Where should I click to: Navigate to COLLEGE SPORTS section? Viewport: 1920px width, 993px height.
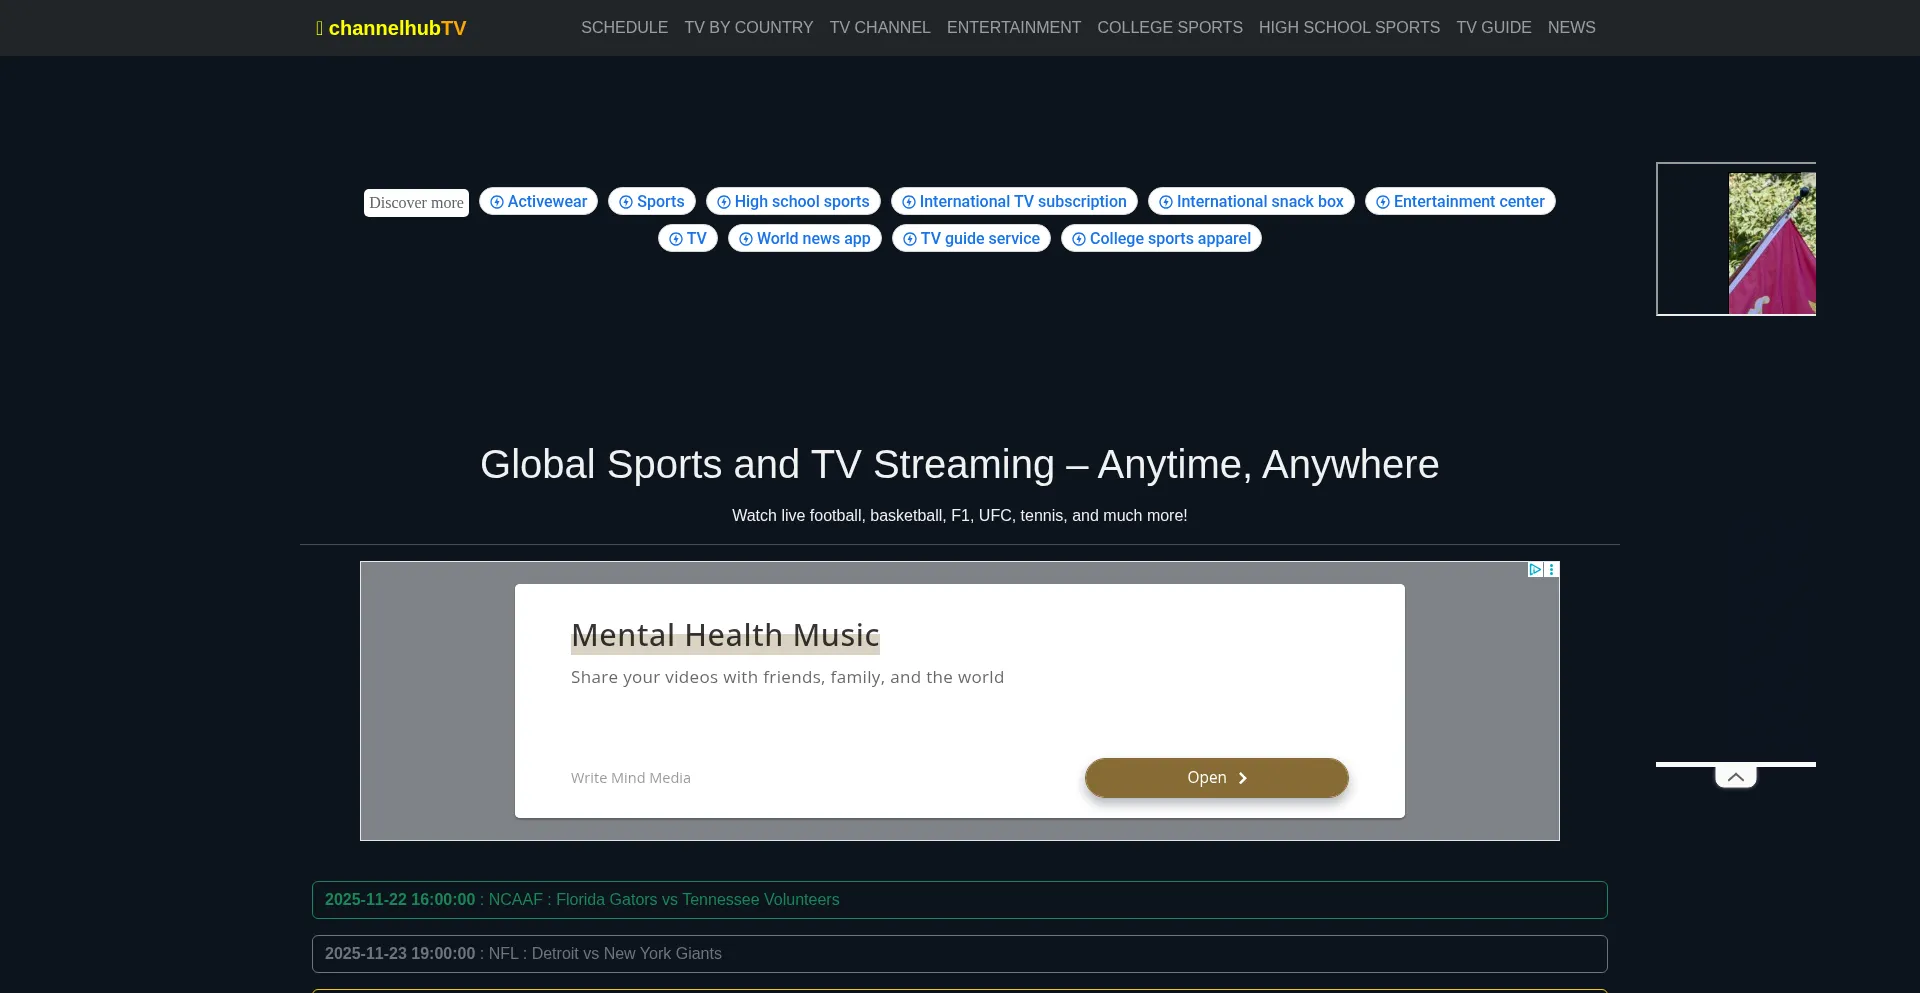[1169, 28]
